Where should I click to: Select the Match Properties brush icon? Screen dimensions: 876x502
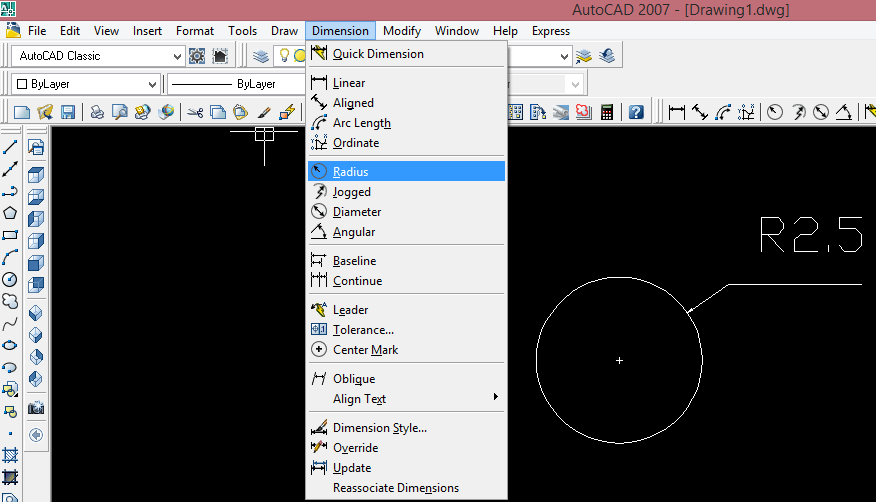[264, 112]
